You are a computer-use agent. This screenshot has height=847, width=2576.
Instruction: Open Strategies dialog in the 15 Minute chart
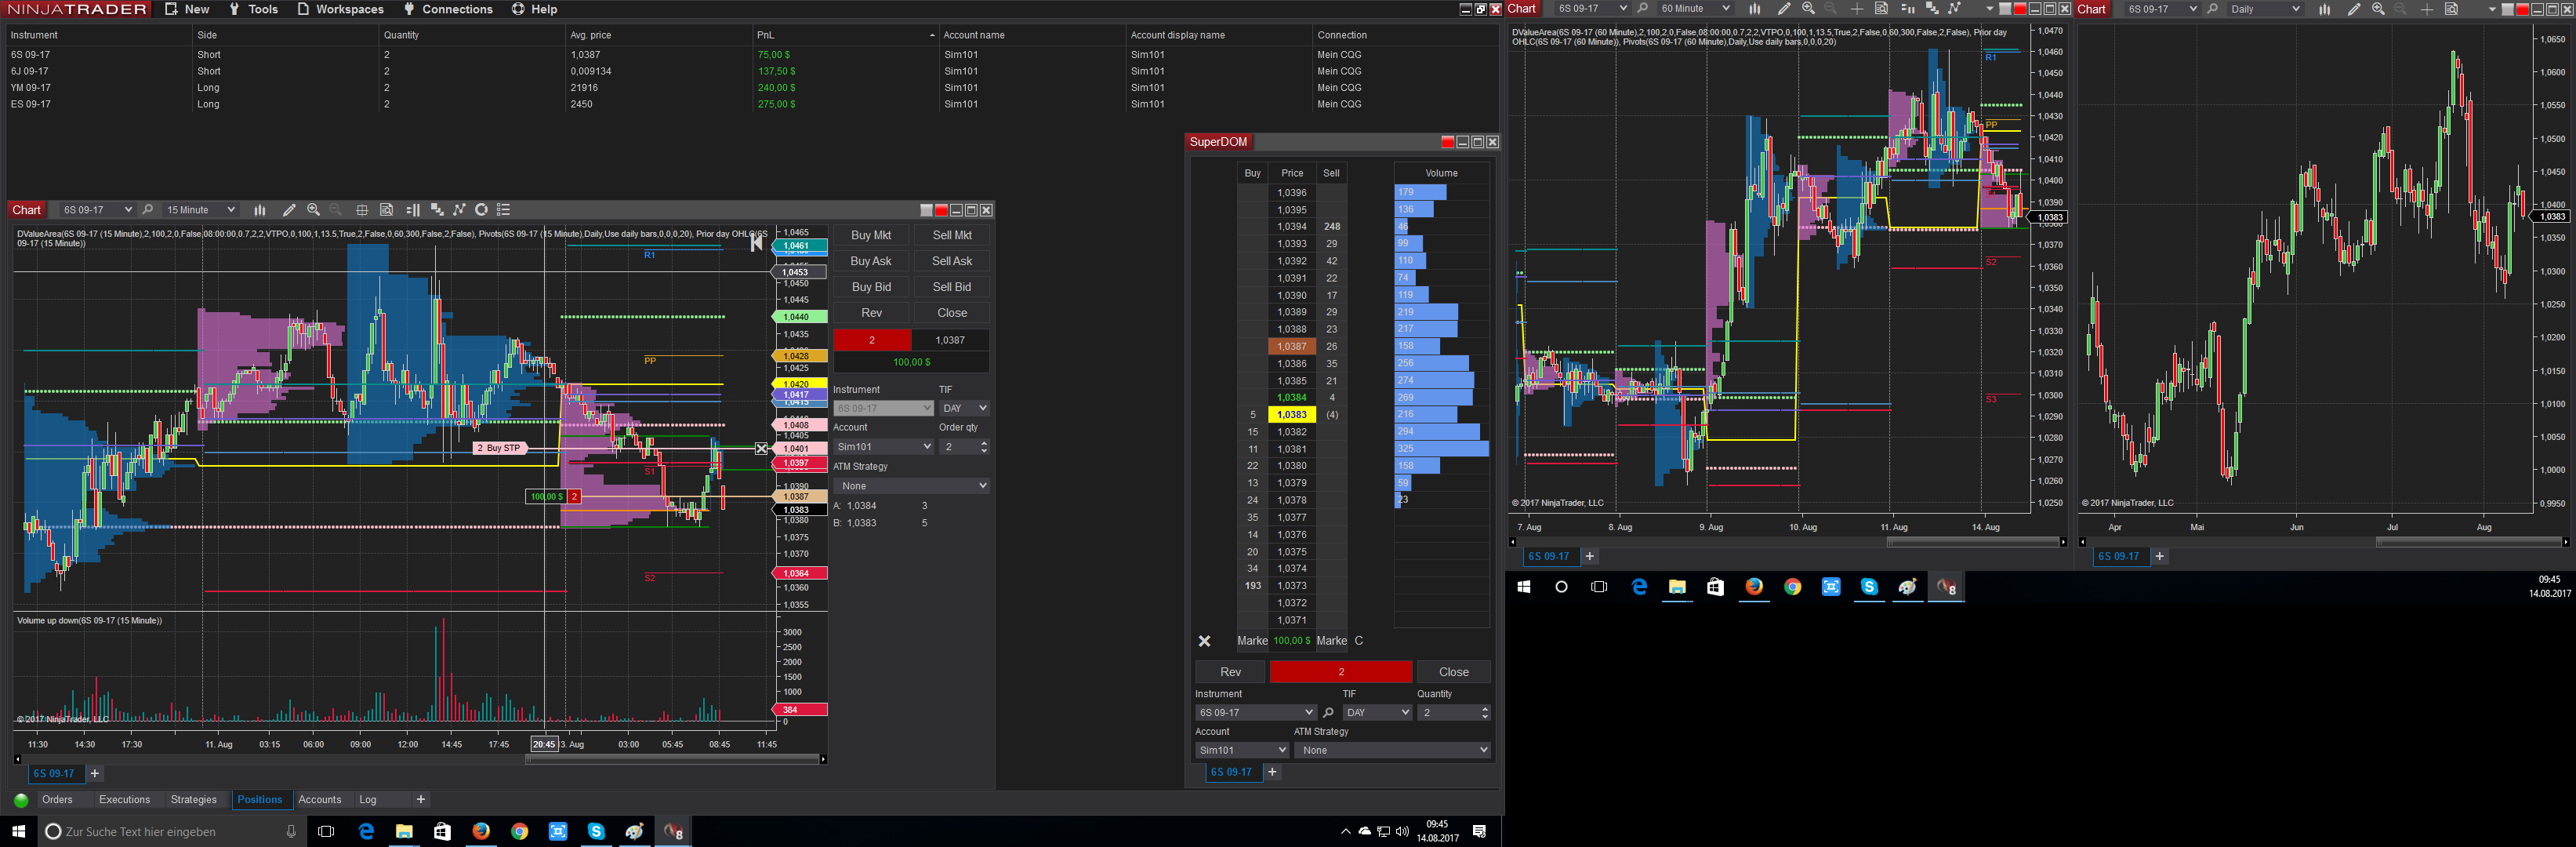pyautogui.click(x=481, y=210)
